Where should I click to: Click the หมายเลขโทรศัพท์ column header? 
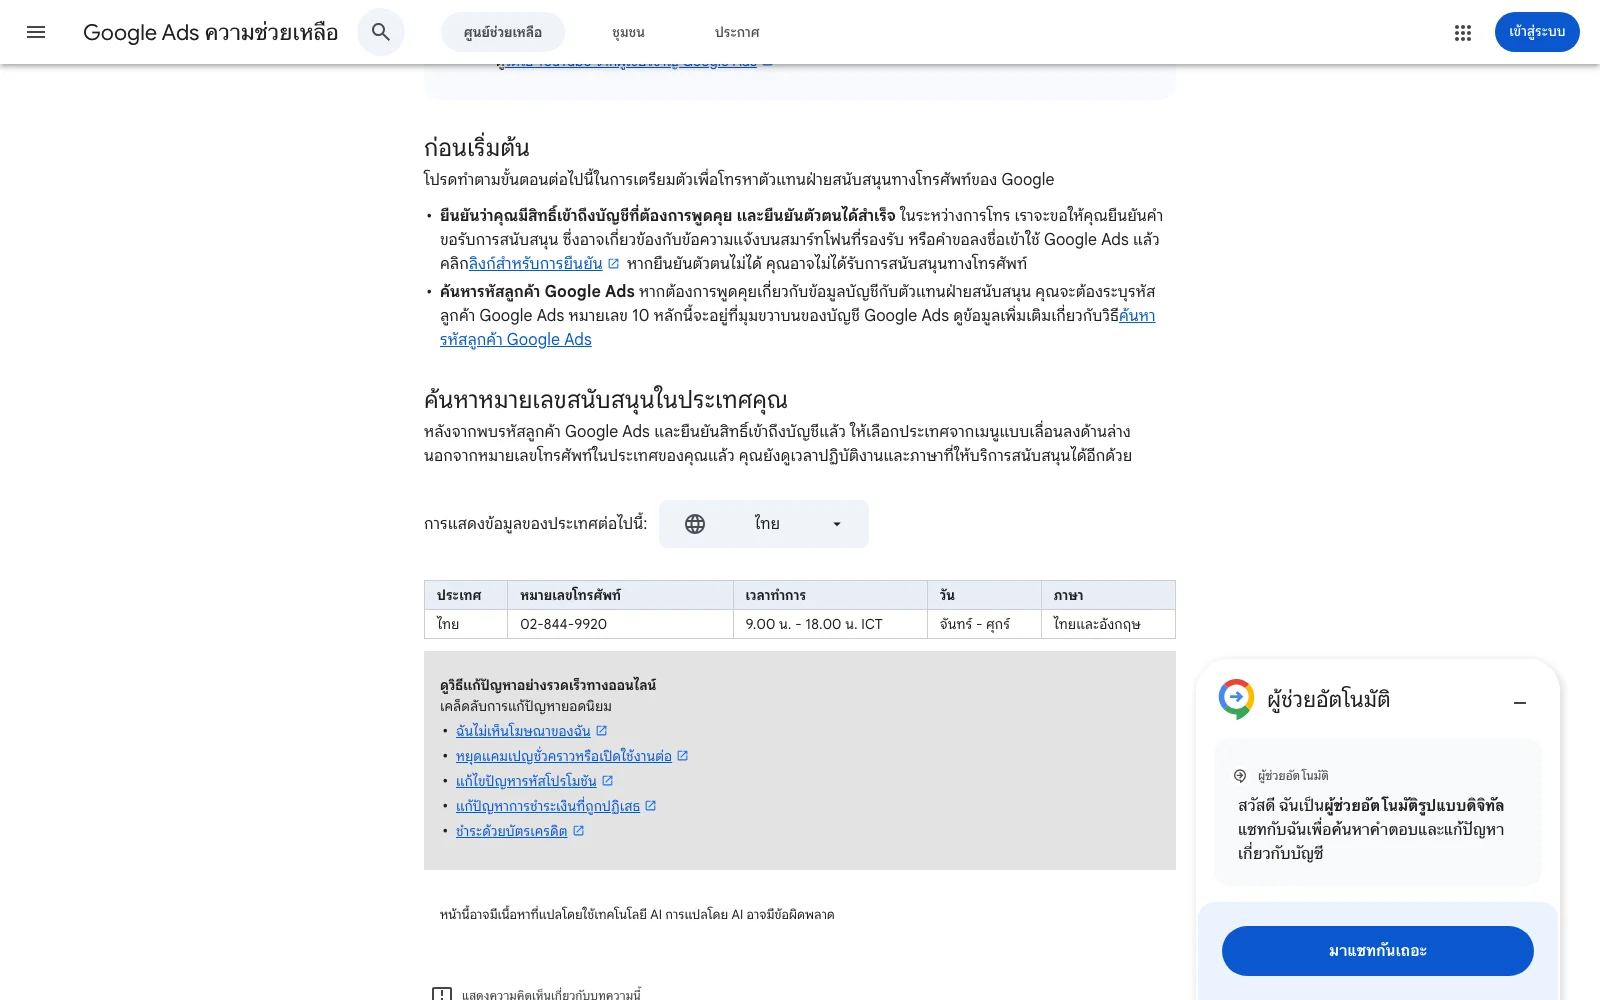tap(620, 595)
